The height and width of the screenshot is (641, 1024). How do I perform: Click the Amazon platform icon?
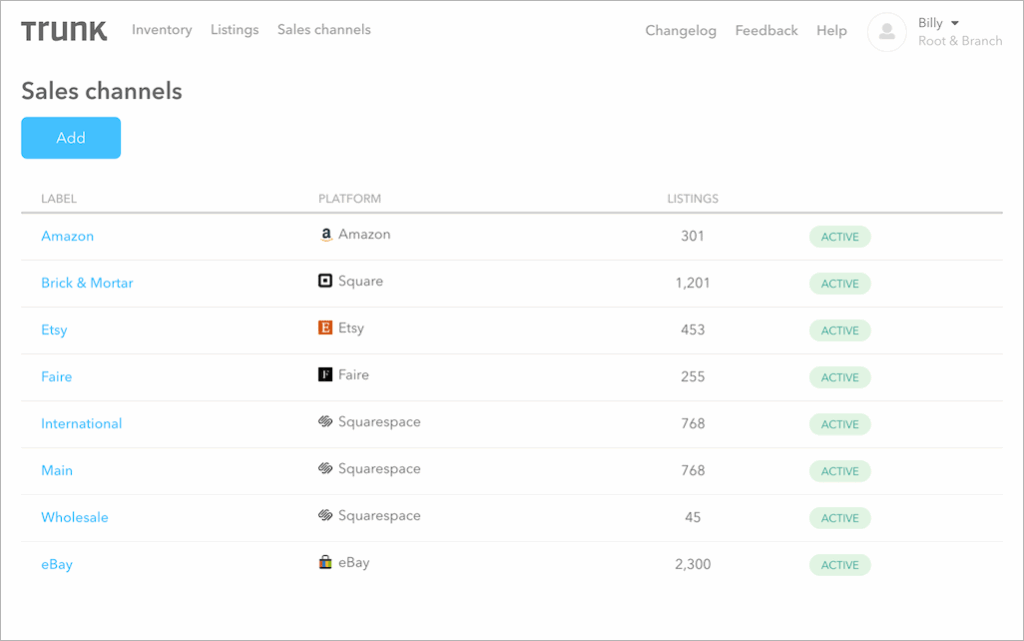(326, 235)
